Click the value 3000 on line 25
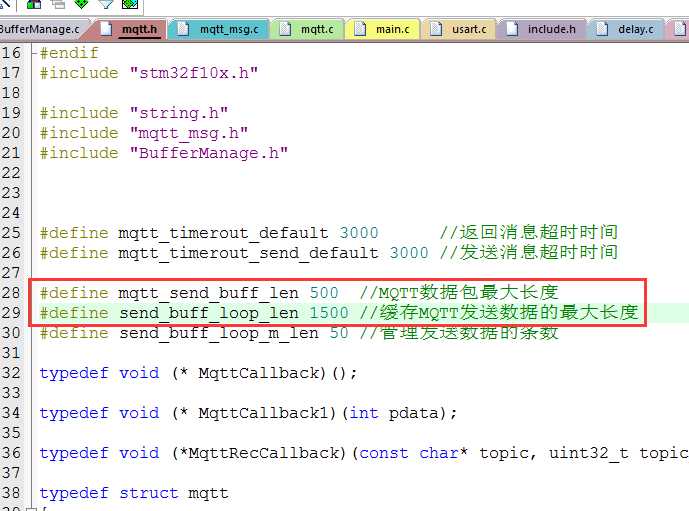This screenshot has height=511, width=689. (359, 233)
